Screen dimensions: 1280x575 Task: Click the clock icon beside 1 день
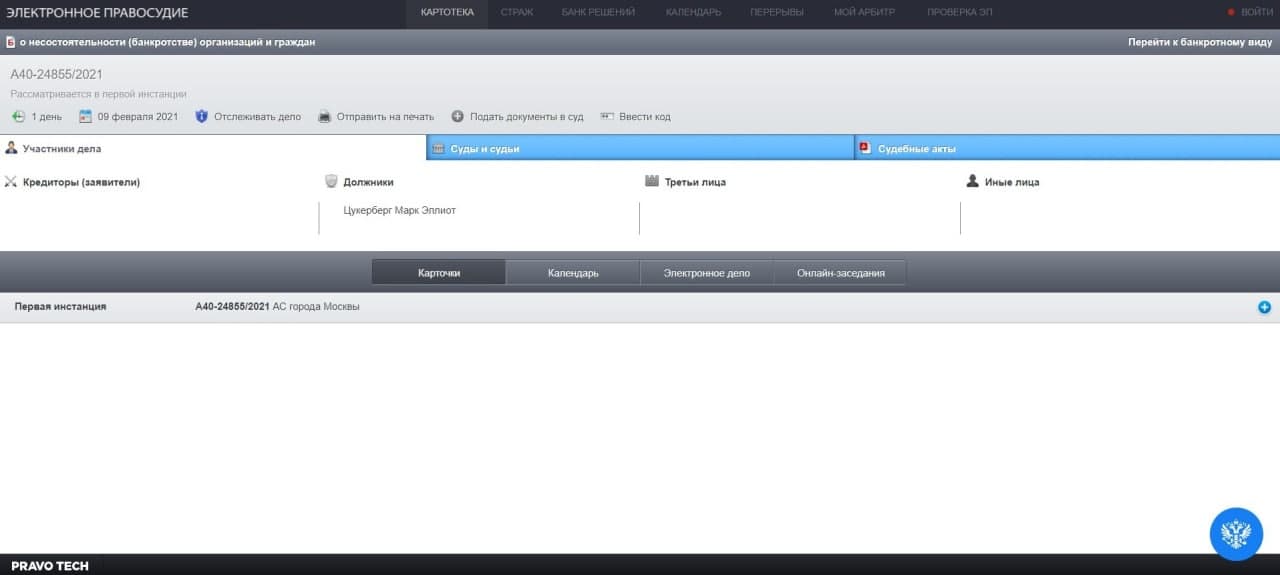click(x=18, y=116)
